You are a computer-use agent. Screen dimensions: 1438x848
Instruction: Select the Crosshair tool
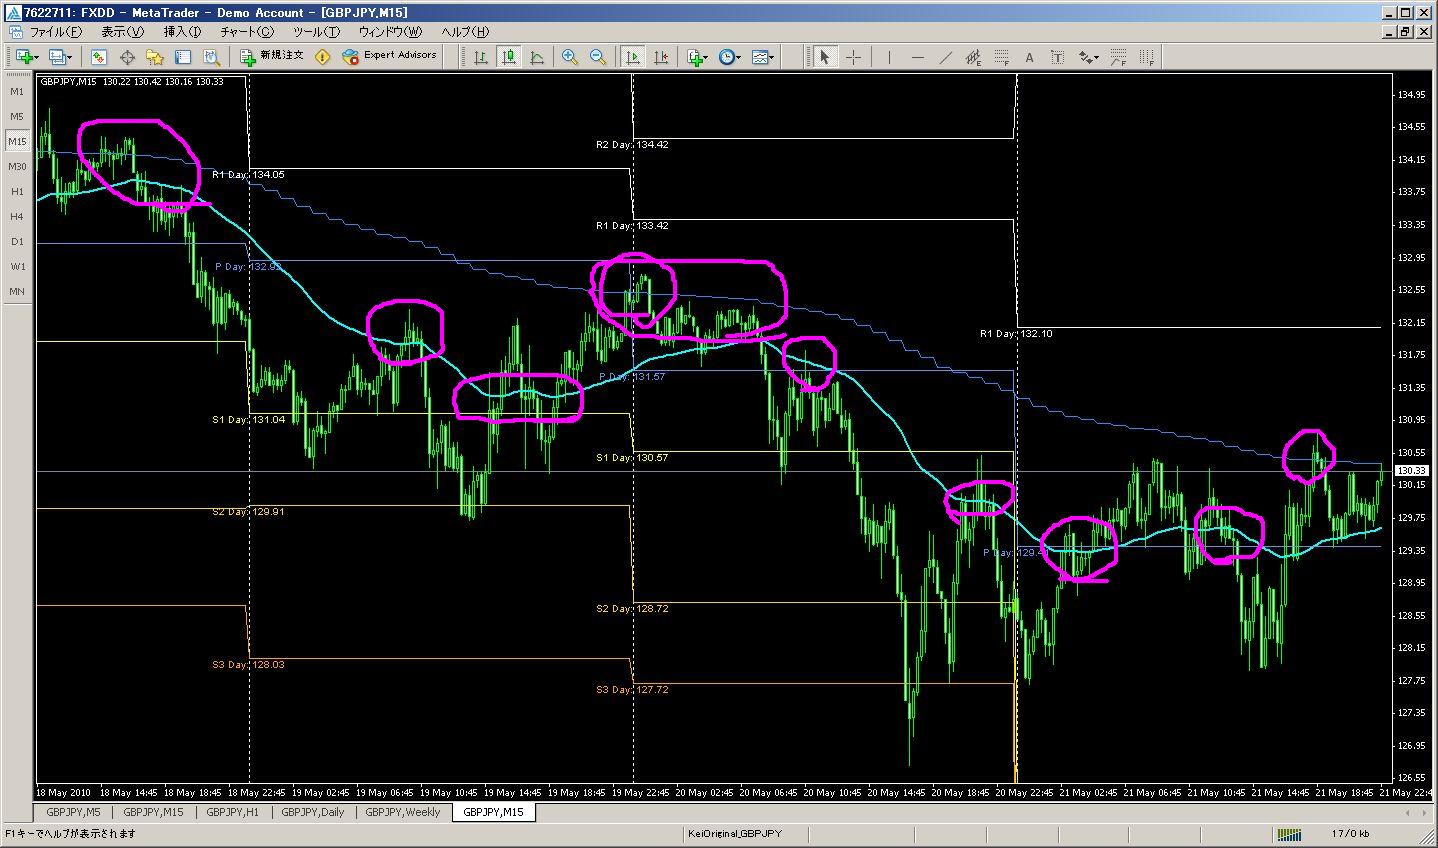pos(853,57)
